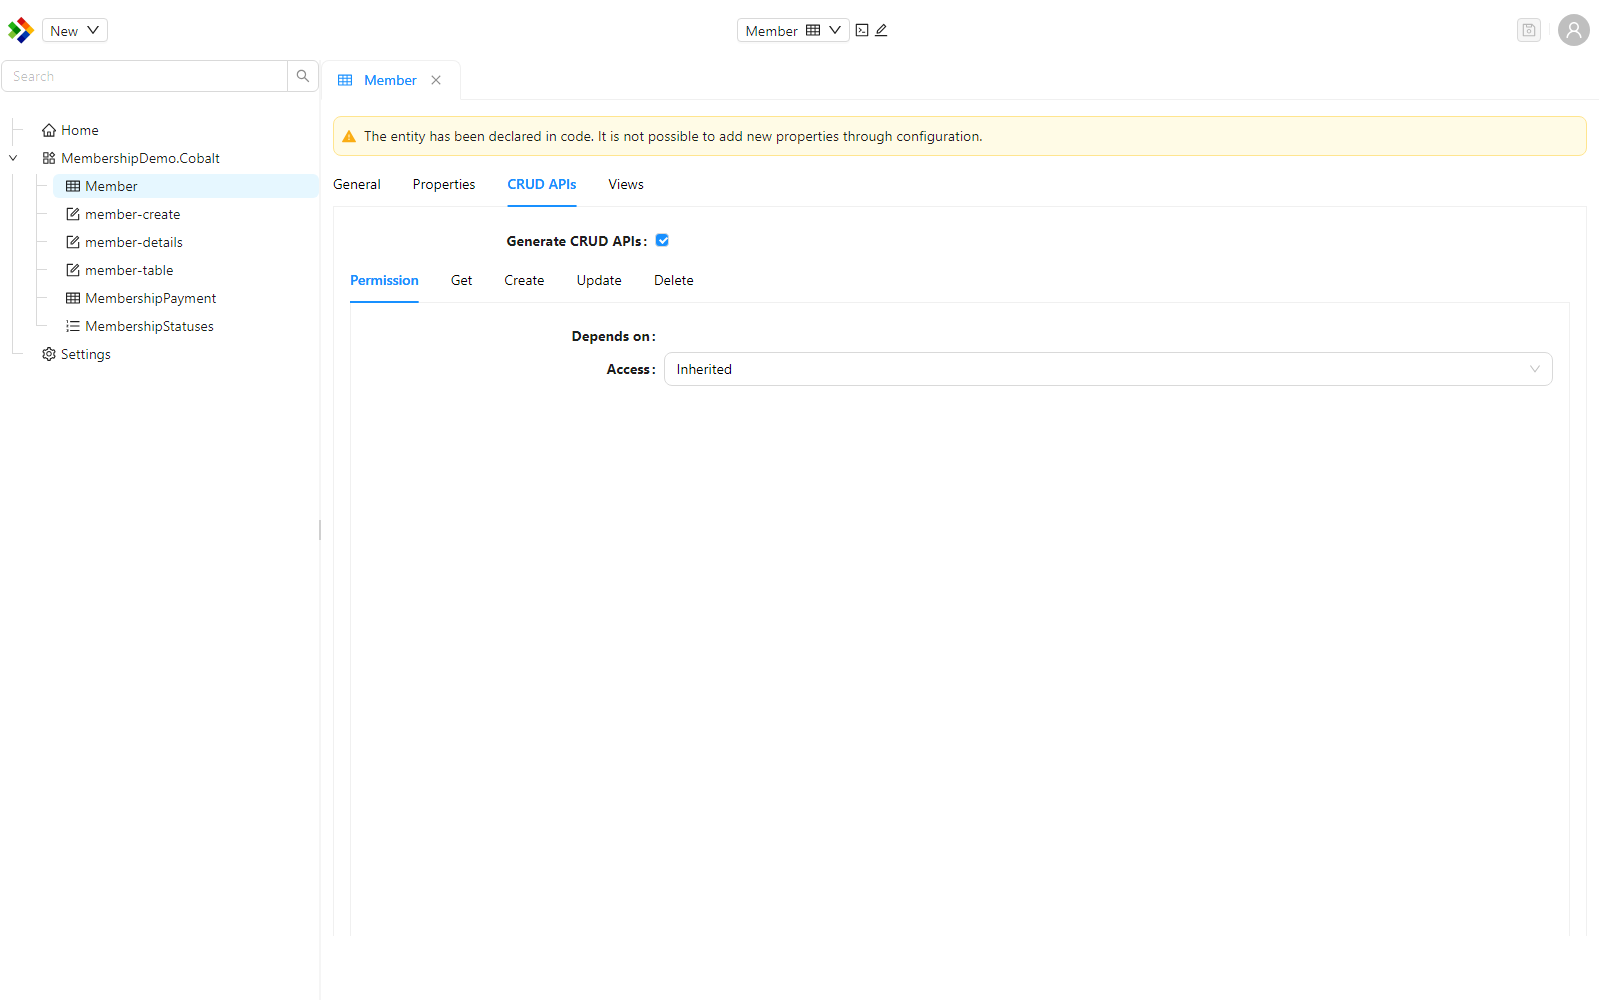The height and width of the screenshot is (1000, 1600).
Task: Click the Member table icon in tree
Action: tap(73, 186)
